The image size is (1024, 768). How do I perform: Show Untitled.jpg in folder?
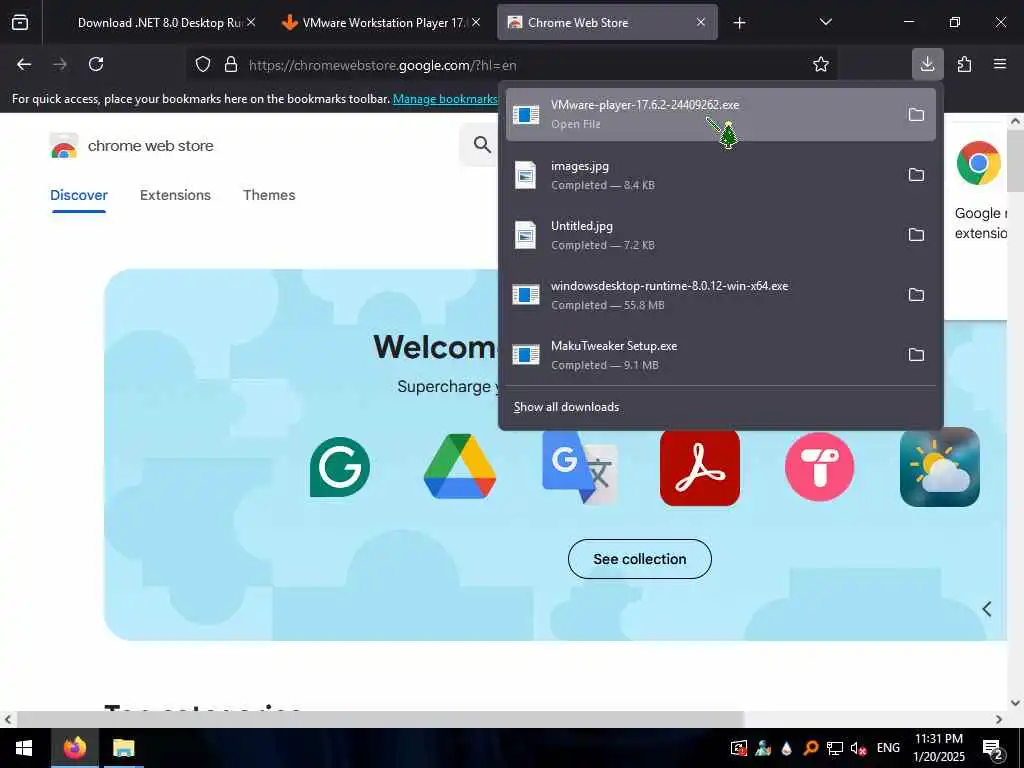coord(916,234)
